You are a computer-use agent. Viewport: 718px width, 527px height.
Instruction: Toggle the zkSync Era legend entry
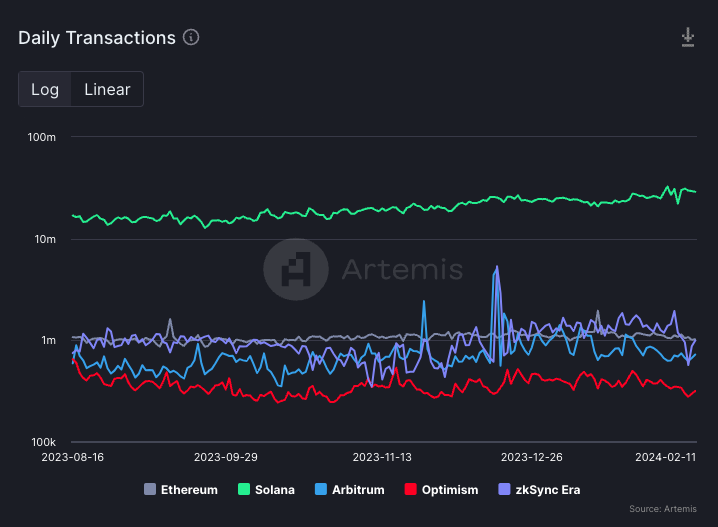(x=545, y=490)
